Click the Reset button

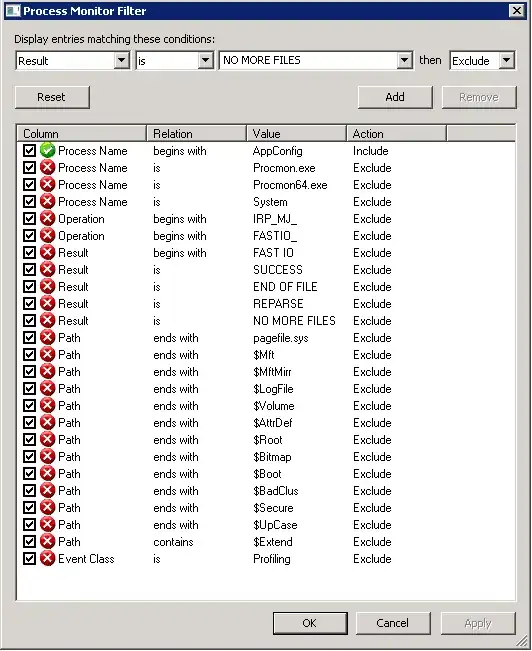coord(52,97)
